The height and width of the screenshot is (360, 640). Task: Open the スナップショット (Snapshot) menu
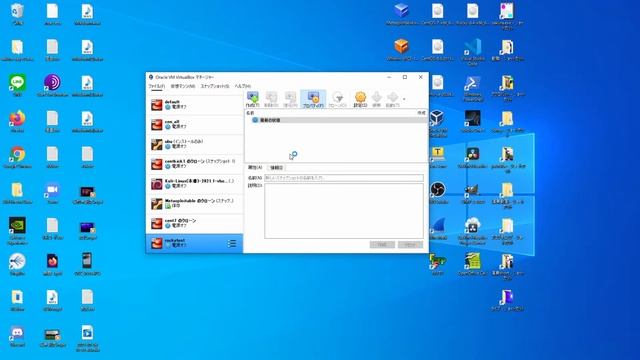(215, 86)
